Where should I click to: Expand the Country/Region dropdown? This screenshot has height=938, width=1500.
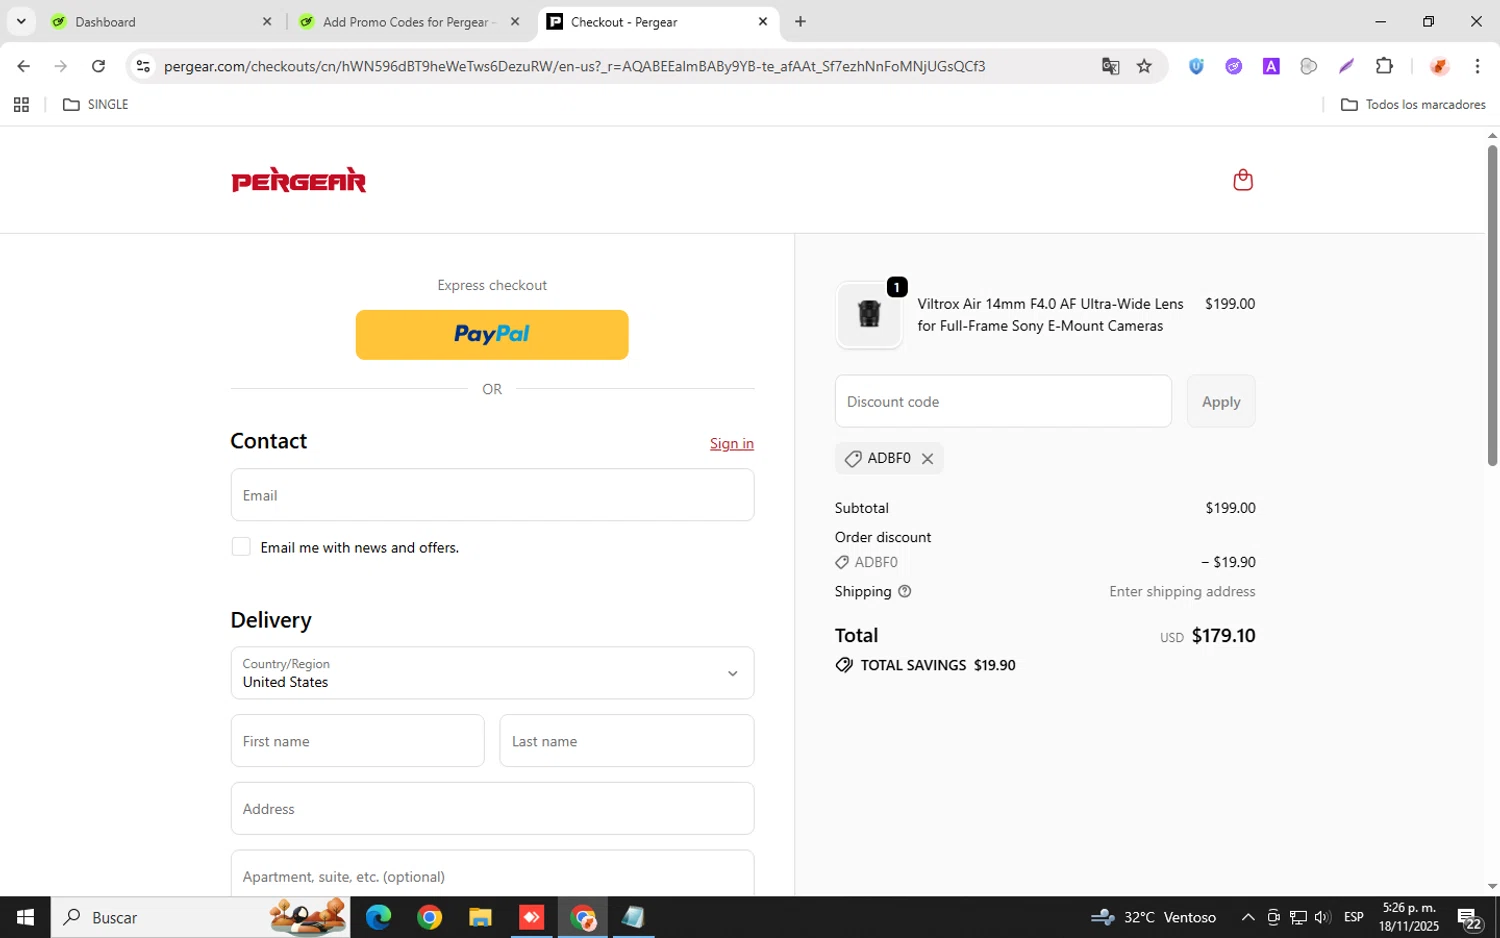(492, 673)
